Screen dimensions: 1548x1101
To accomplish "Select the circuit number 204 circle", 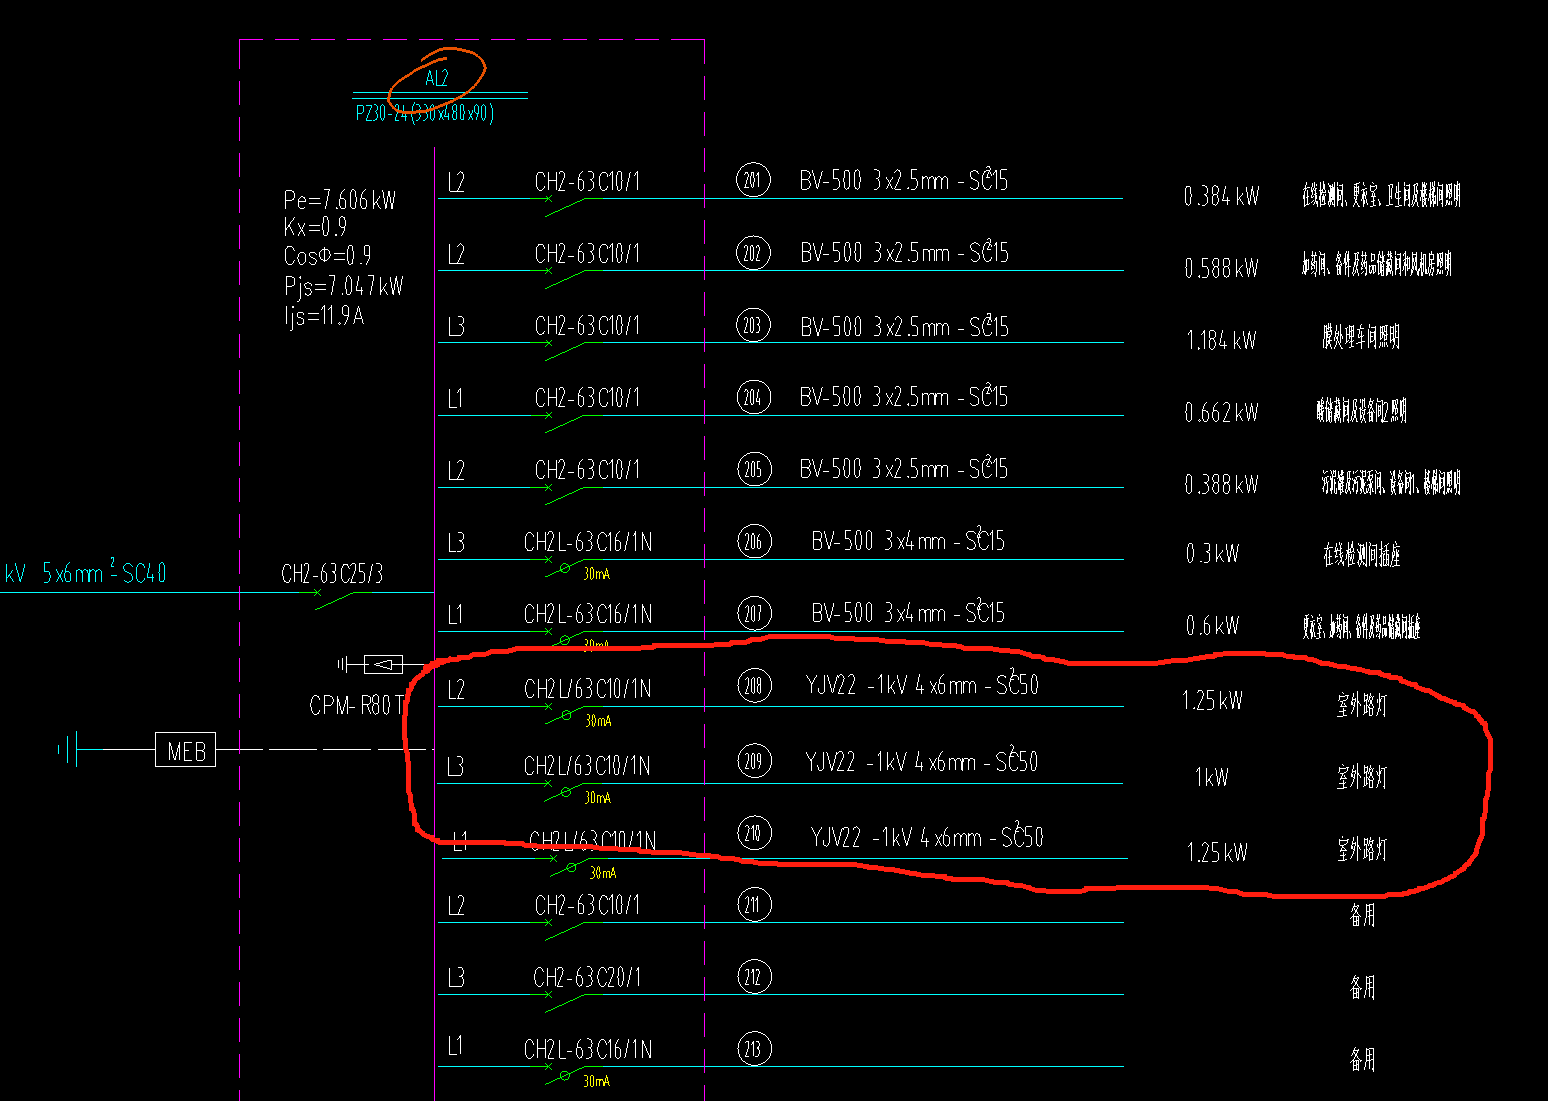I will coord(753,397).
